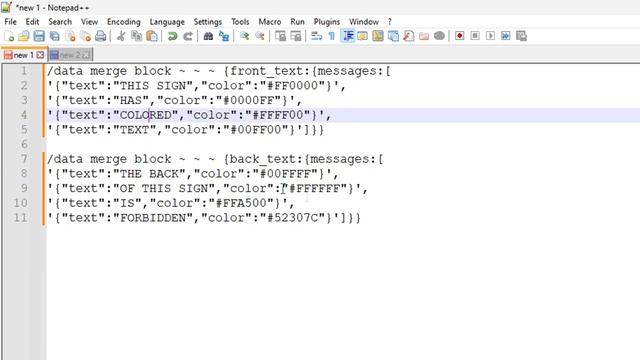
Task: Click the color value "#0000FF" on line 3
Action: pos(249,100)
